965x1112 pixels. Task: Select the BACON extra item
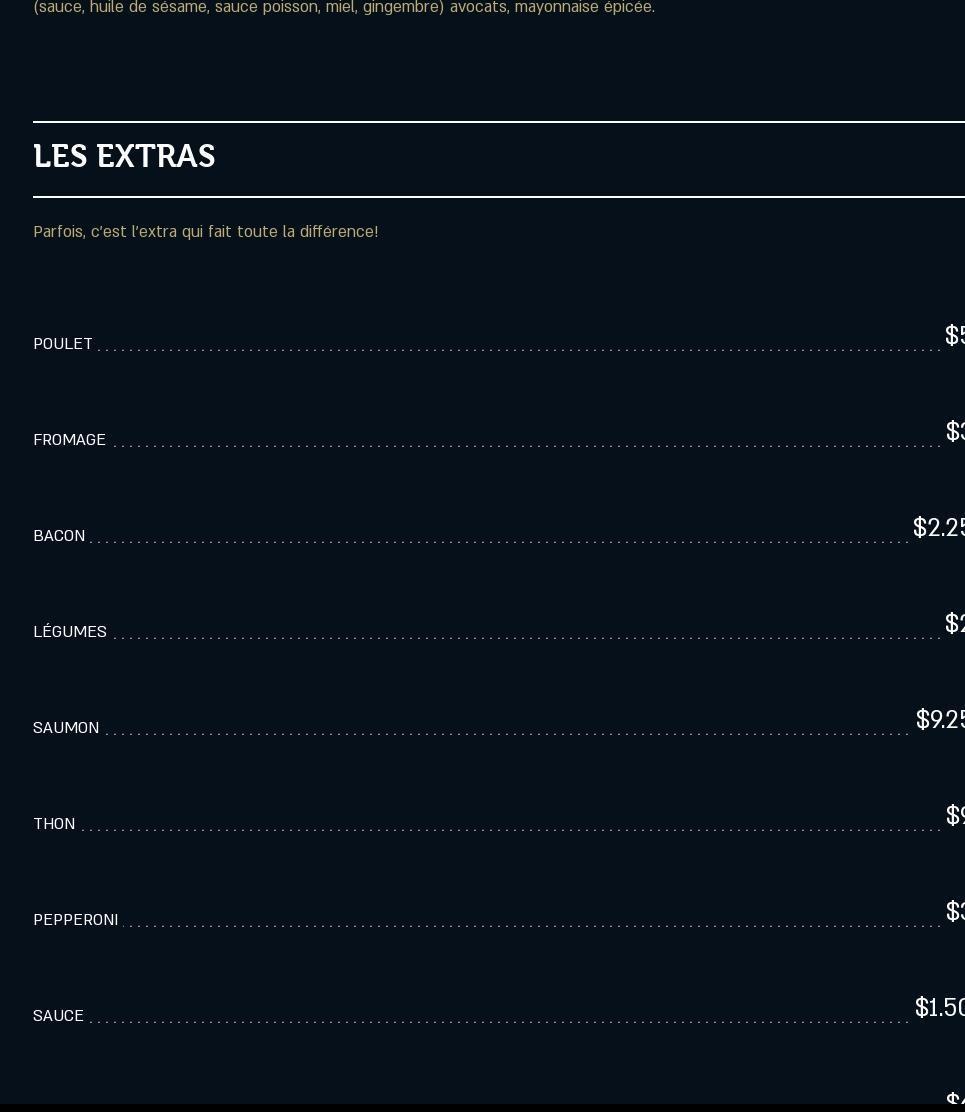point(59,536)
